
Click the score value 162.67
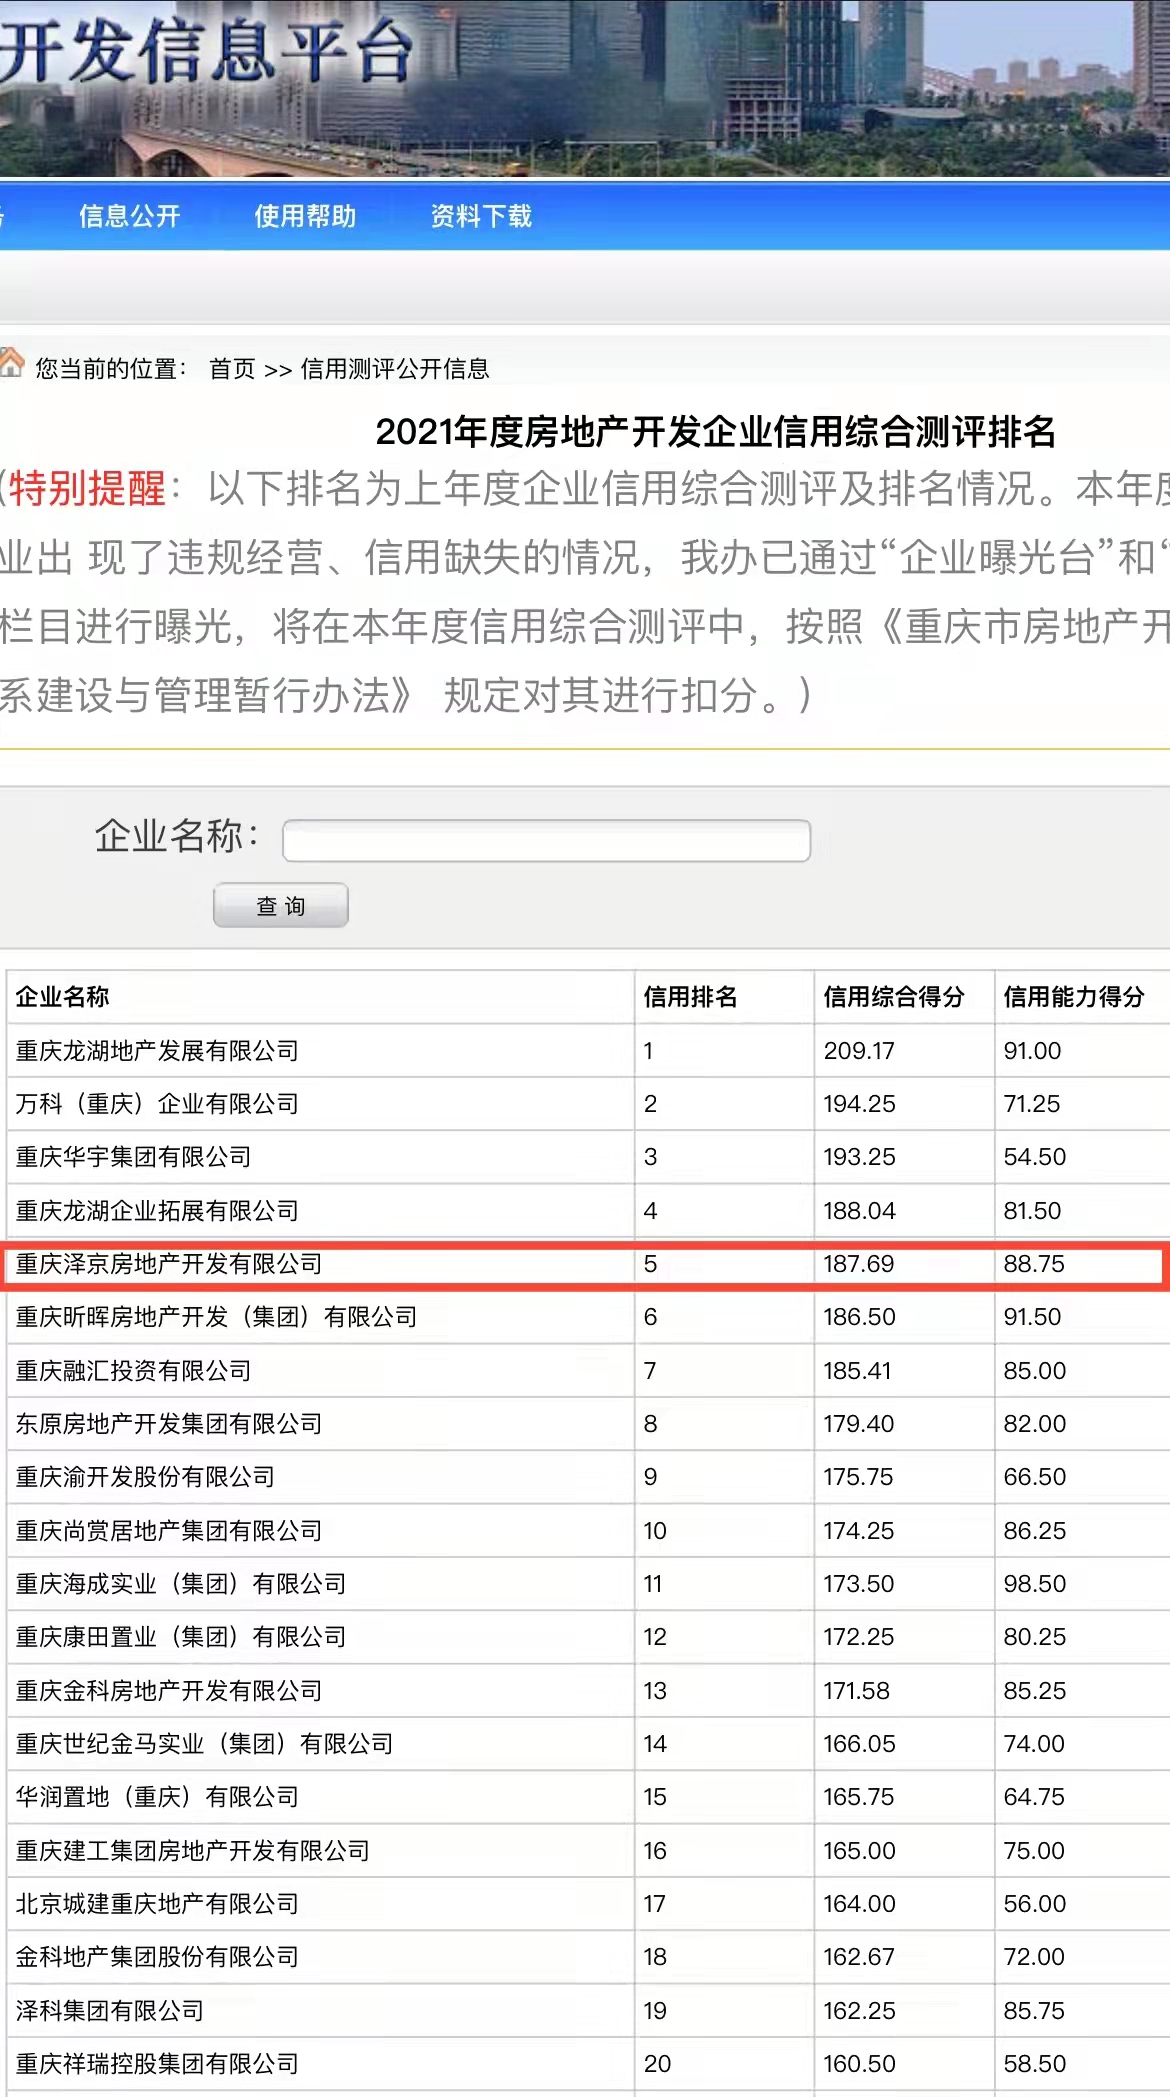click(859, 1957)
